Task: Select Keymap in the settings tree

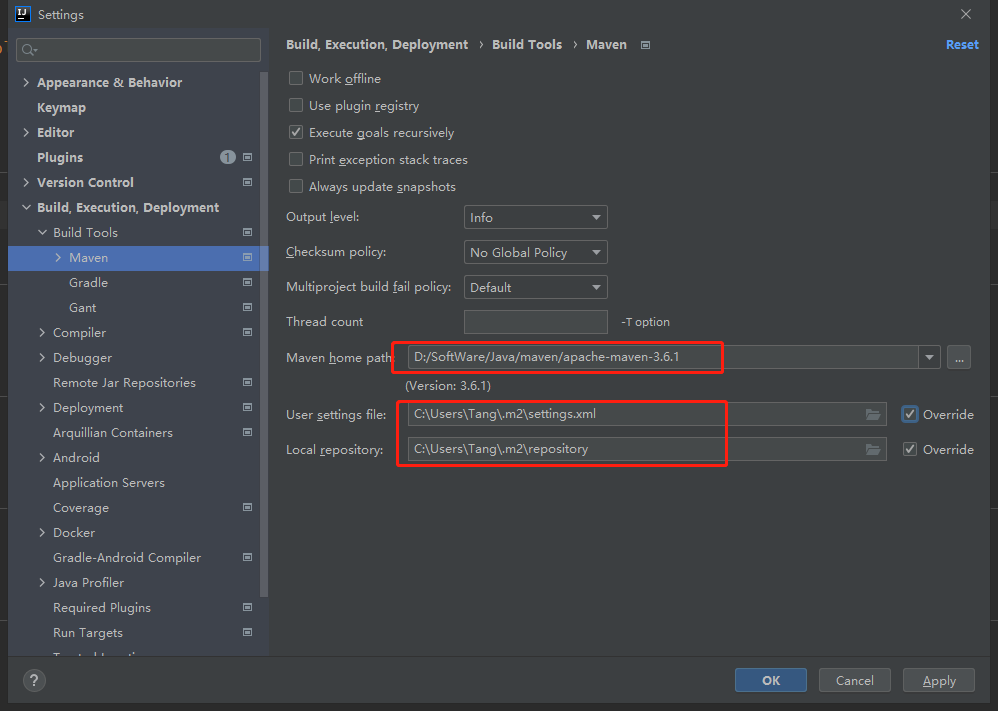Action: tap(61, 108)
